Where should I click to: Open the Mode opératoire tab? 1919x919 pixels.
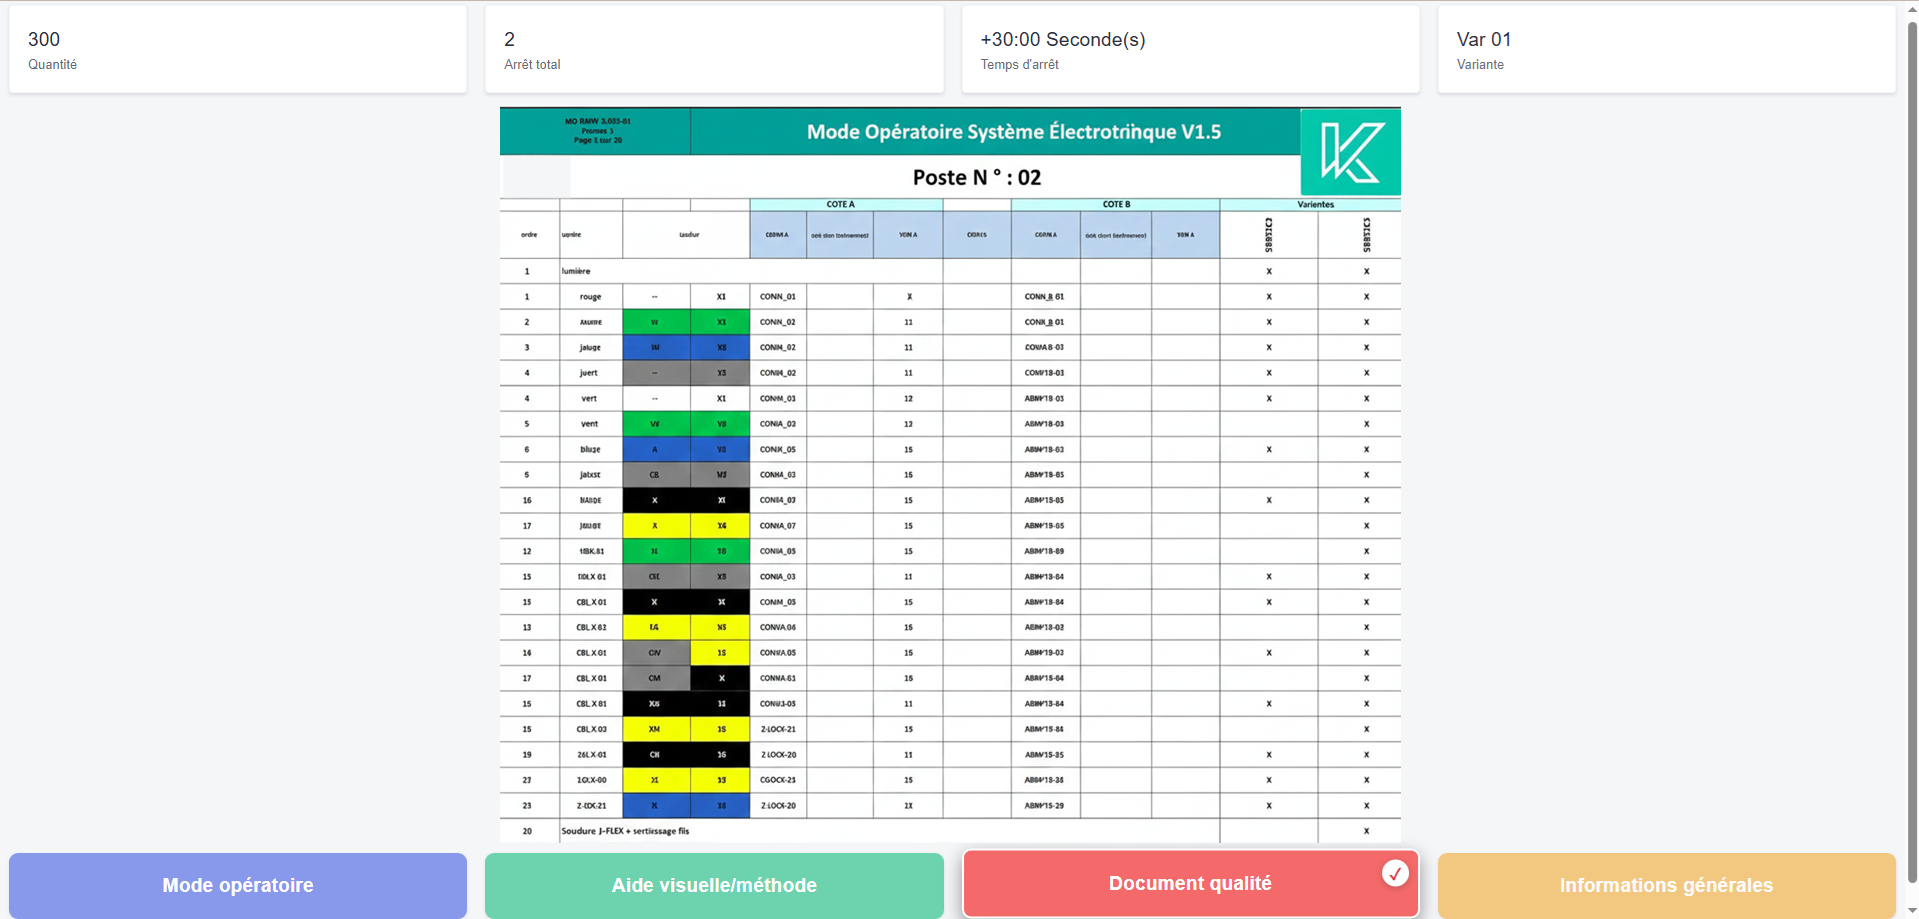tap(238, 885)
